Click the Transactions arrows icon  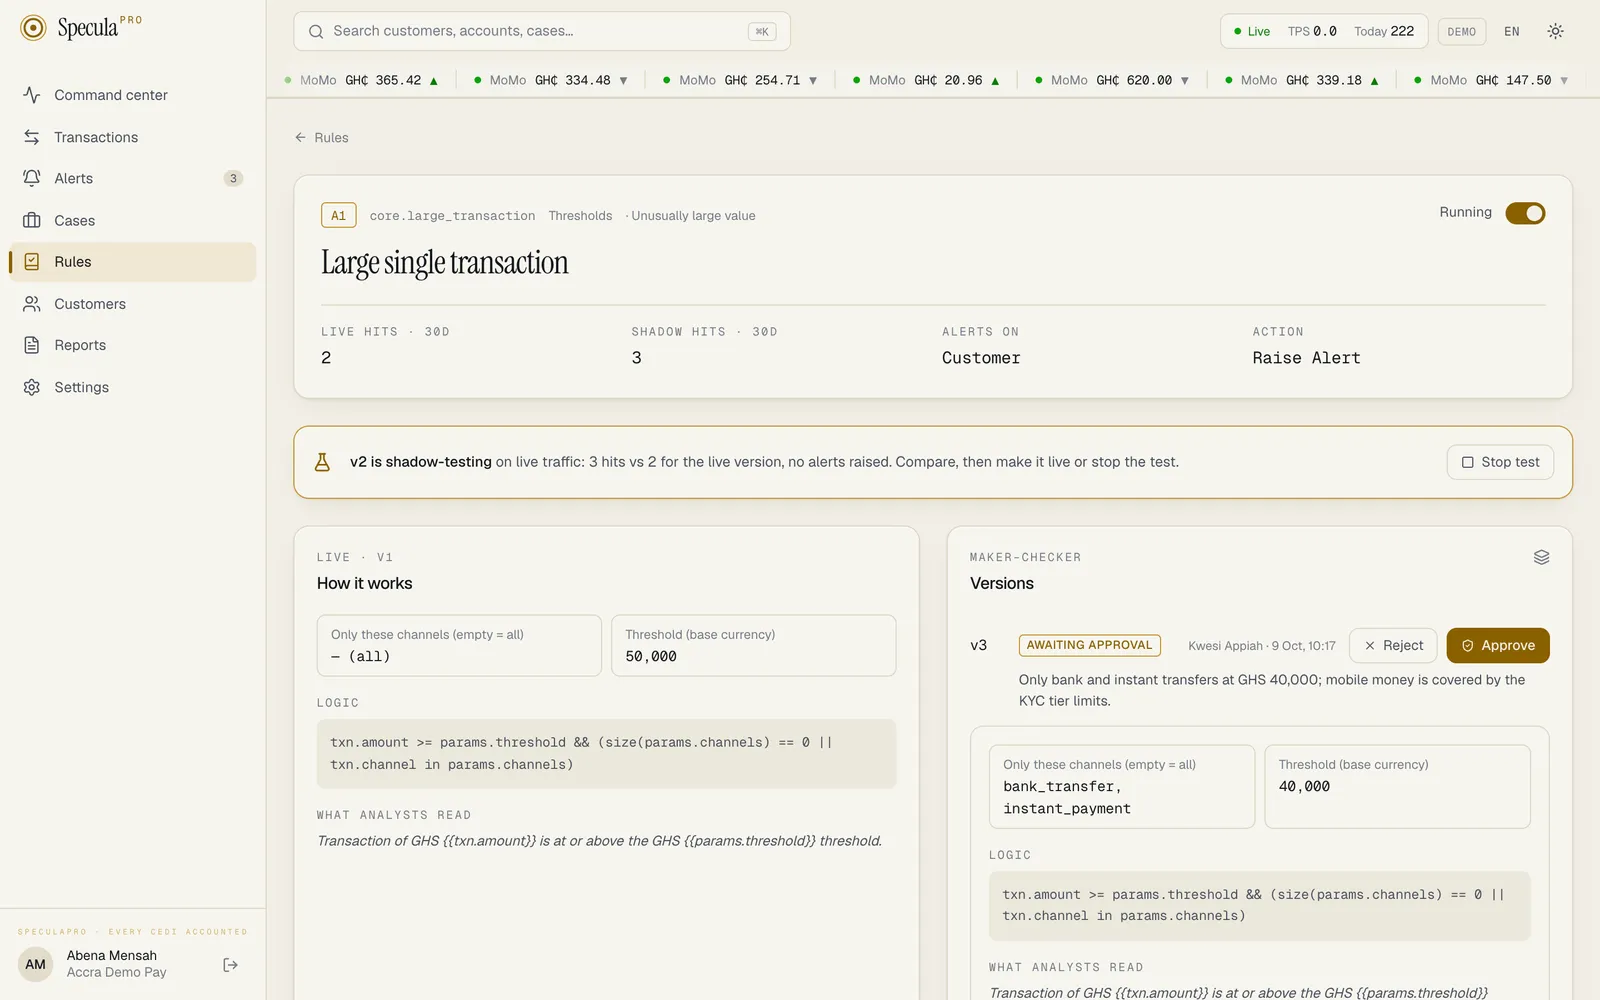pos(32,137)
